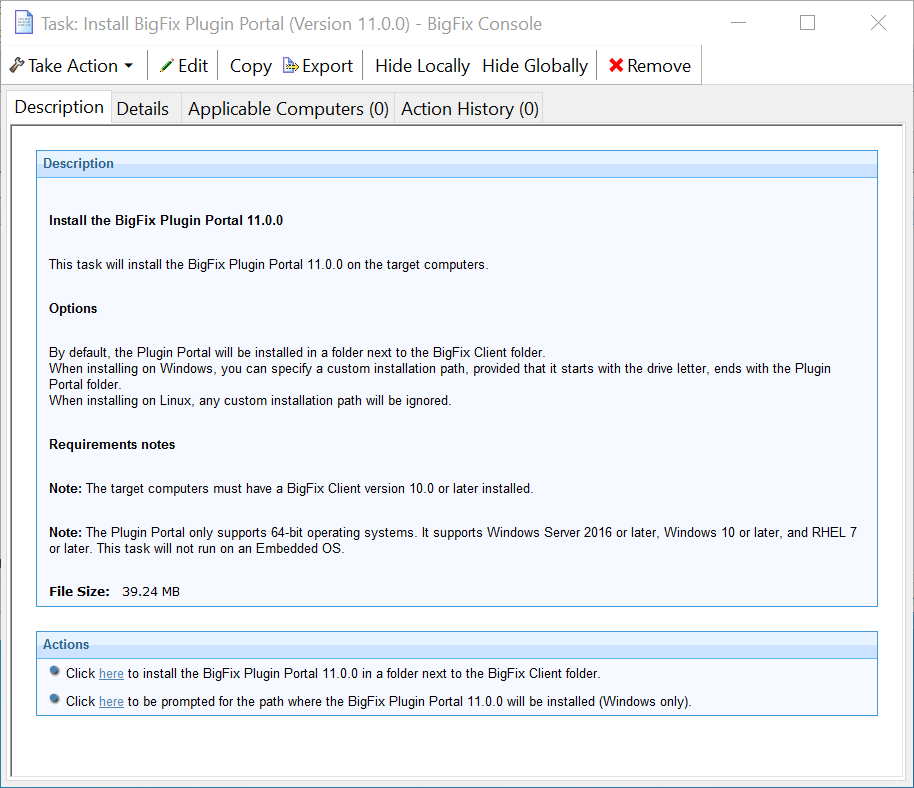This screenshot has width=914, height=788.
Task: Click the note about BigFix Client version 10.0
Action: (291, 488)
